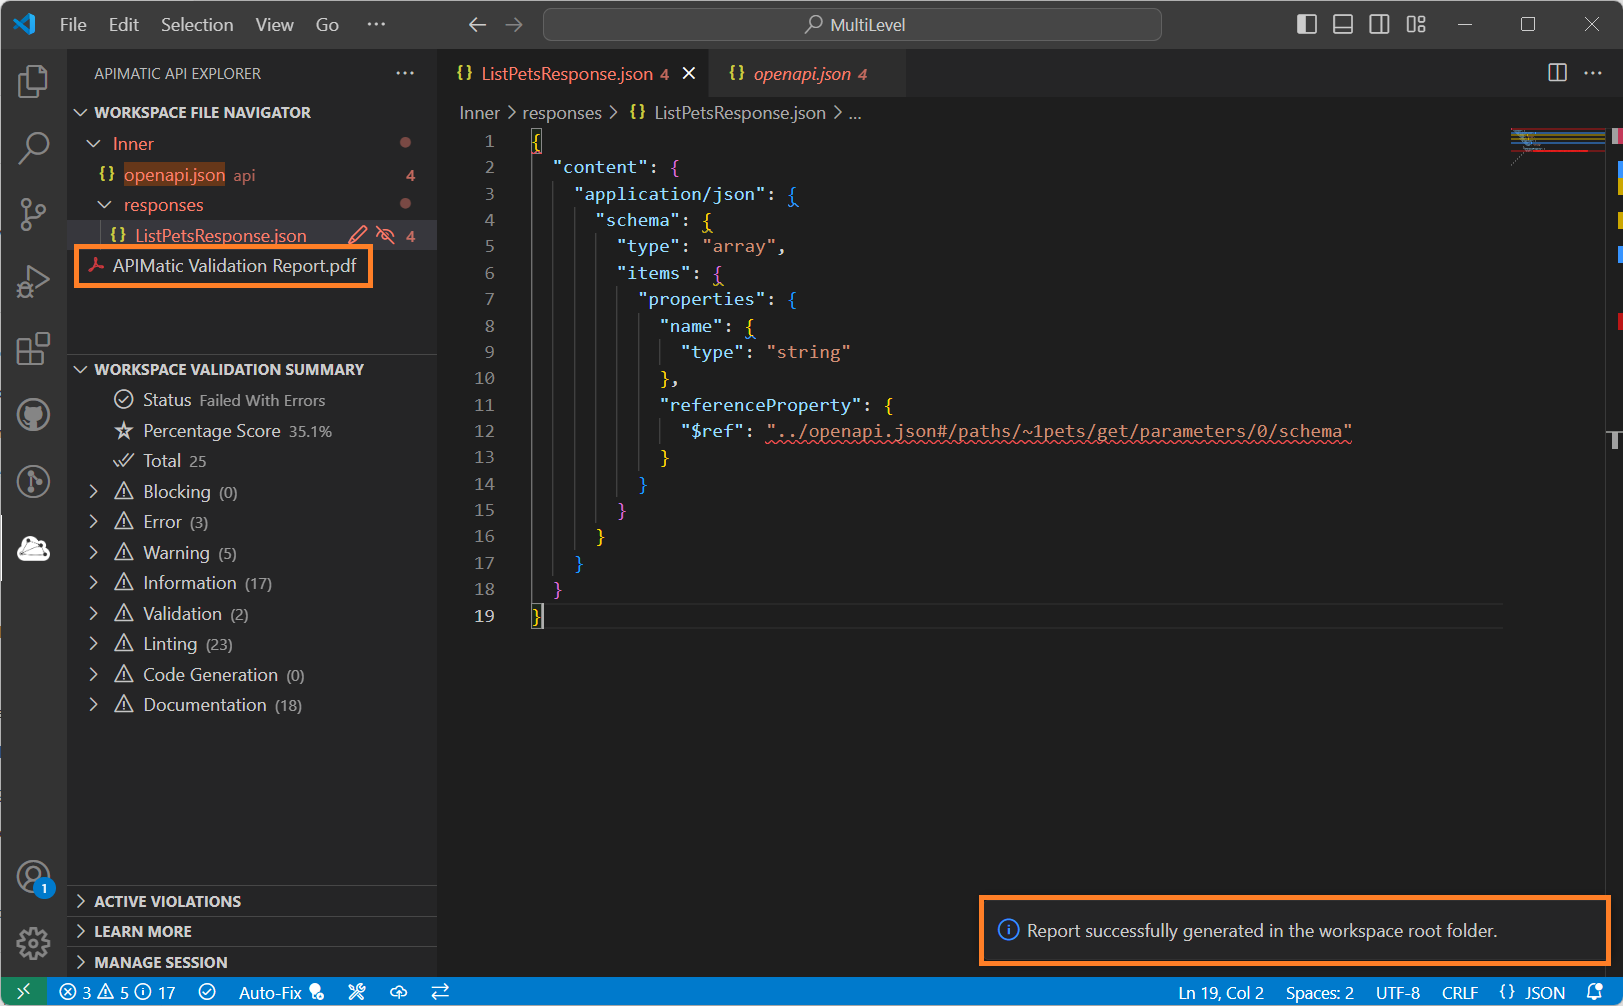Viewport: 1623px width, 1006px height.
Task: Toggle the secondary side bar
Action: point(1379,24)
